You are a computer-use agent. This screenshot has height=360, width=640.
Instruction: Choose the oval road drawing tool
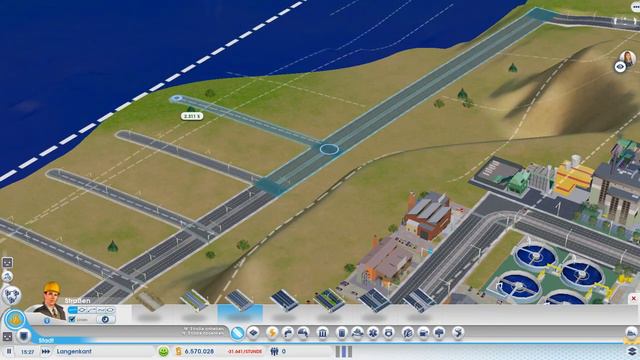pyautogui.click(x=110, y=310)
